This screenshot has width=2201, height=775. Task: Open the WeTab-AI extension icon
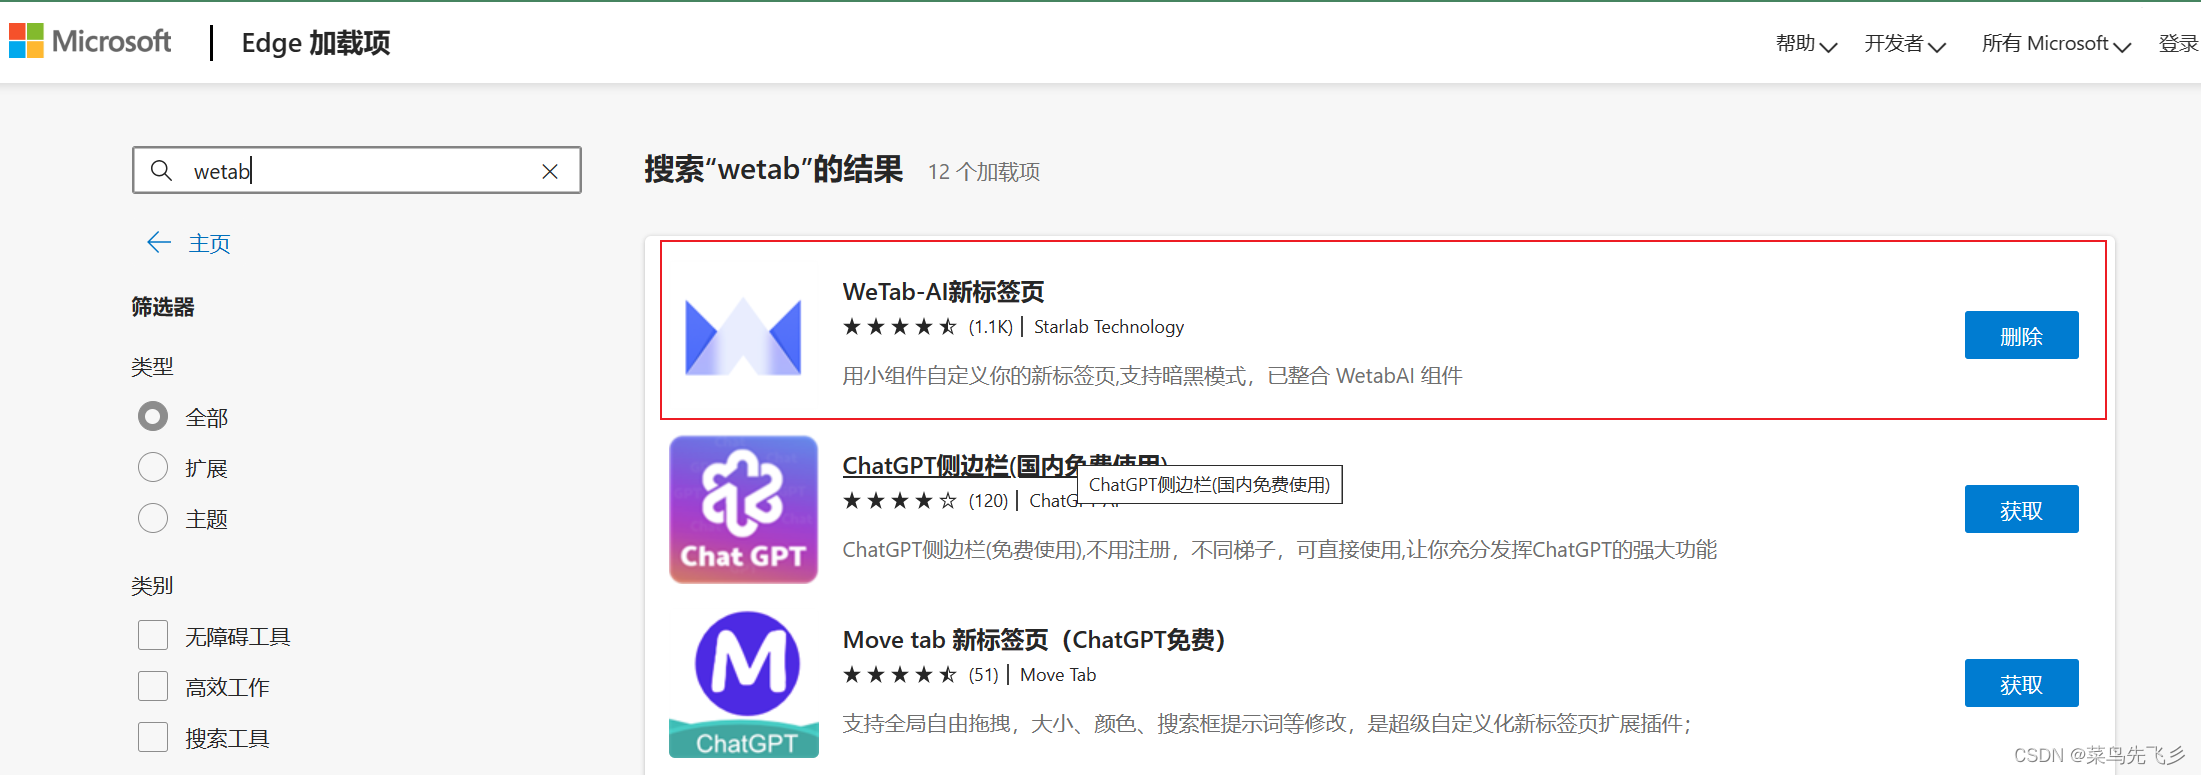click(743, 336)
